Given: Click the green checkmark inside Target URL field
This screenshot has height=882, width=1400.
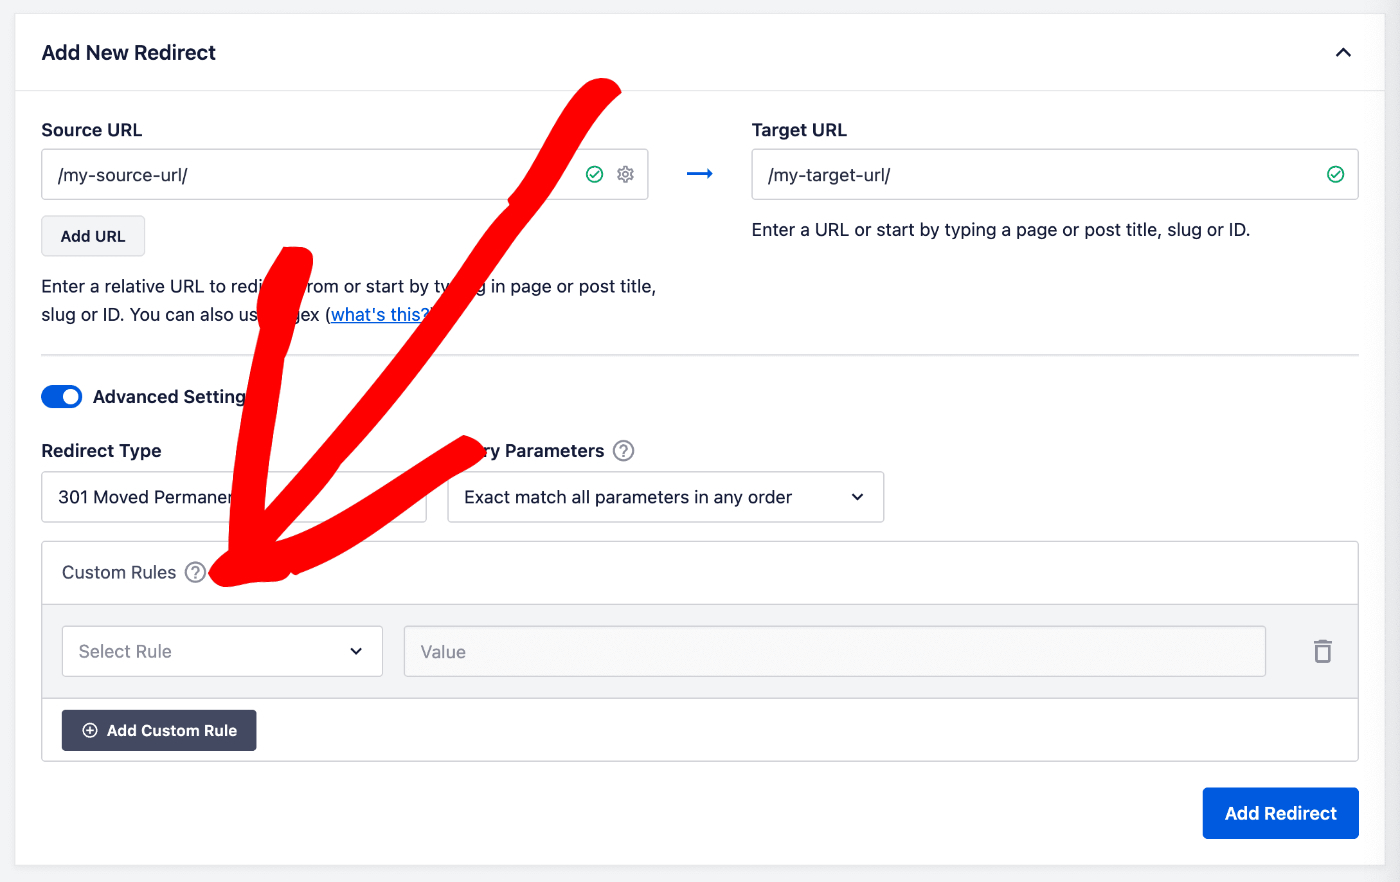Looking at the screenshot, I should pos(1335,173).
